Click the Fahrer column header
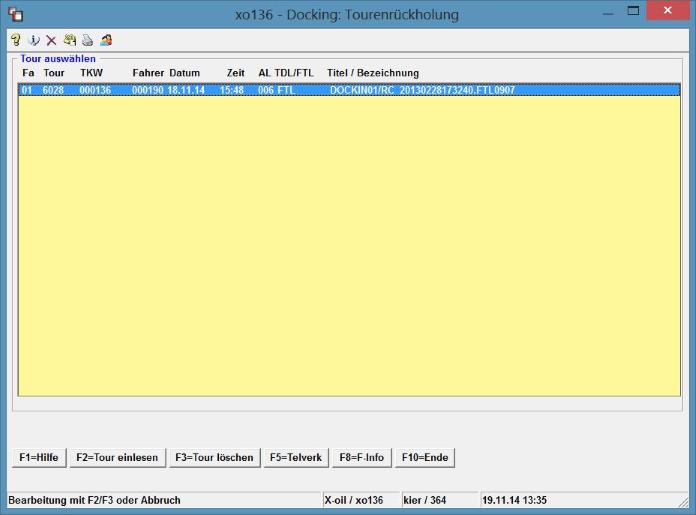Screen dimensions: 696x515 (148, 73)
